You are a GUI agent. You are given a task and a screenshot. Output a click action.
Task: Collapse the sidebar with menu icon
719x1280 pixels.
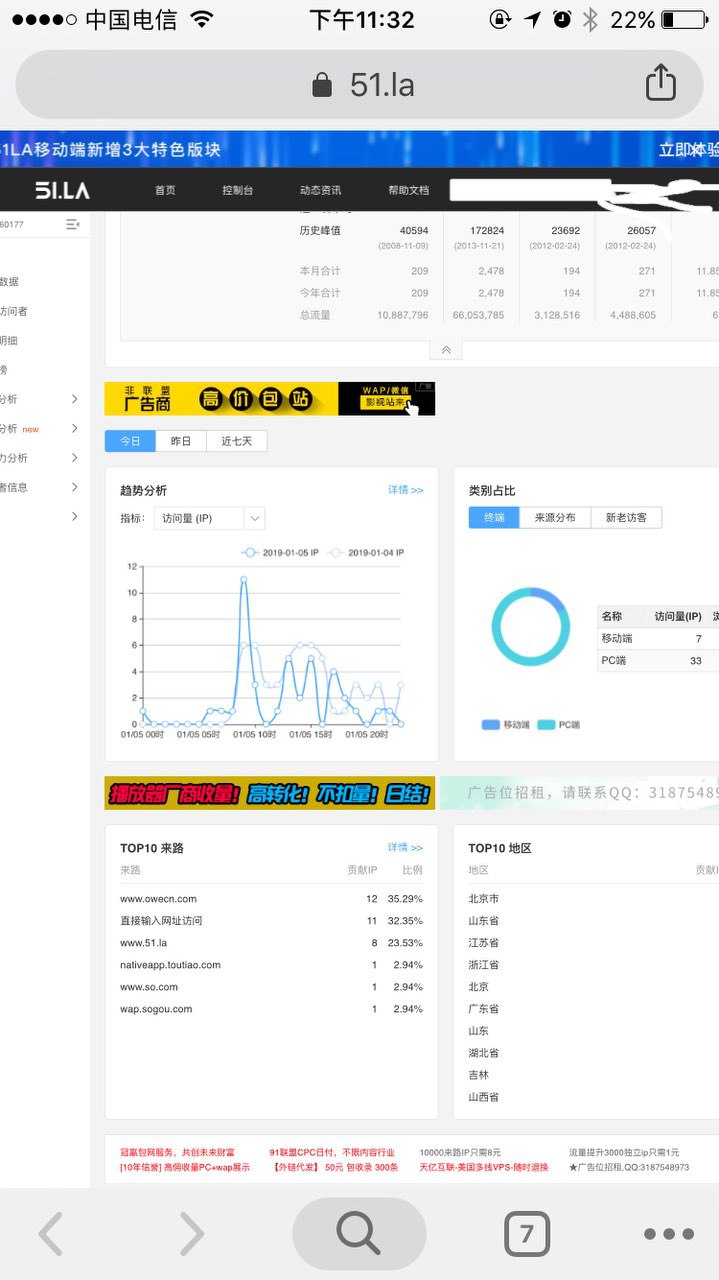[x=73, y=224]
